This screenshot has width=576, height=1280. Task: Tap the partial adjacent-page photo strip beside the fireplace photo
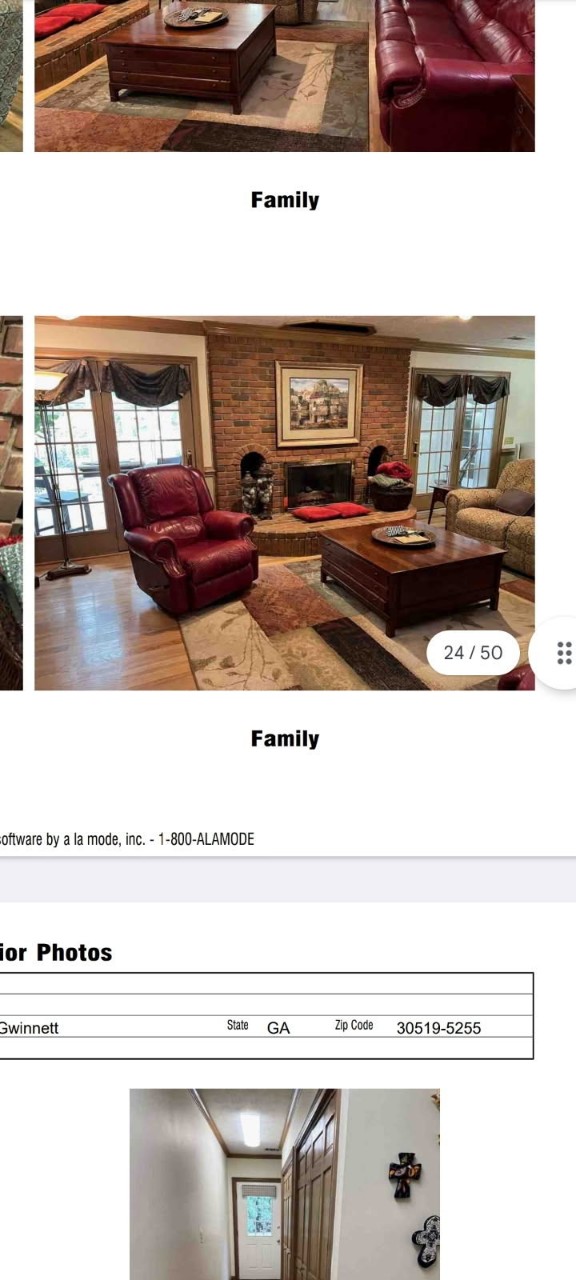[11, 503]
